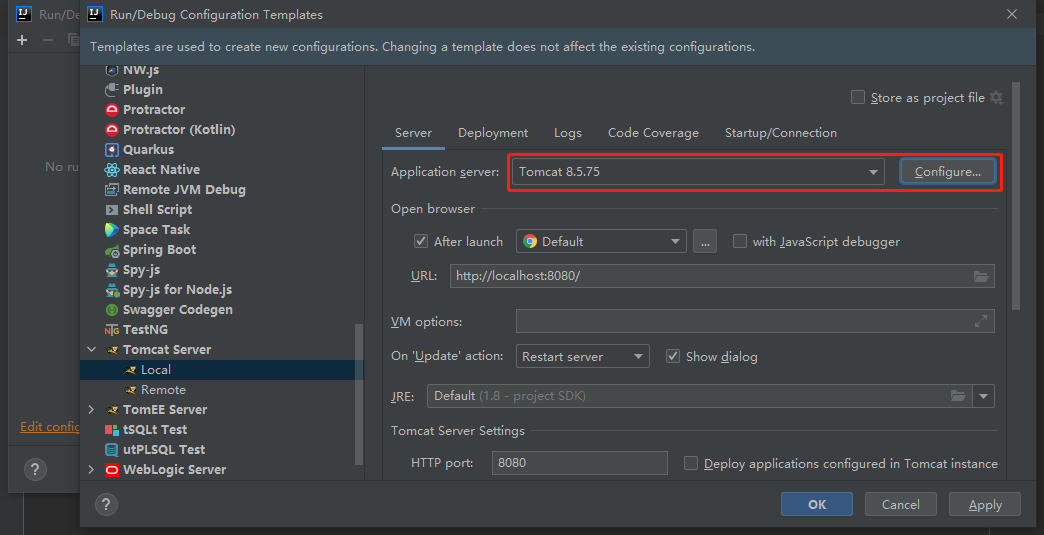
Task: Click the remove minus icon in the background window
Action: pos(47,40)
